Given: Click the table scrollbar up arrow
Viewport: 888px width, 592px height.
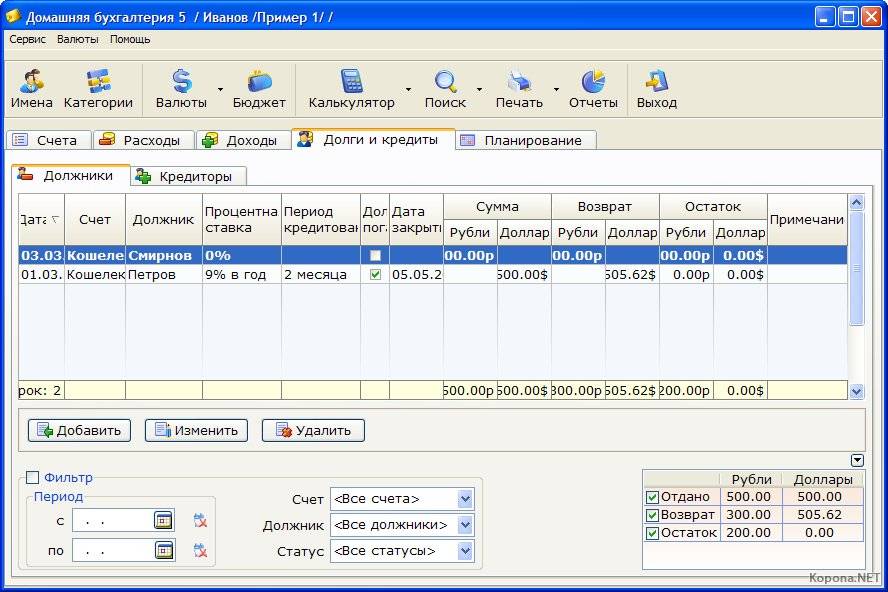Looking at the screenshot, I should (x=856, y=202).
